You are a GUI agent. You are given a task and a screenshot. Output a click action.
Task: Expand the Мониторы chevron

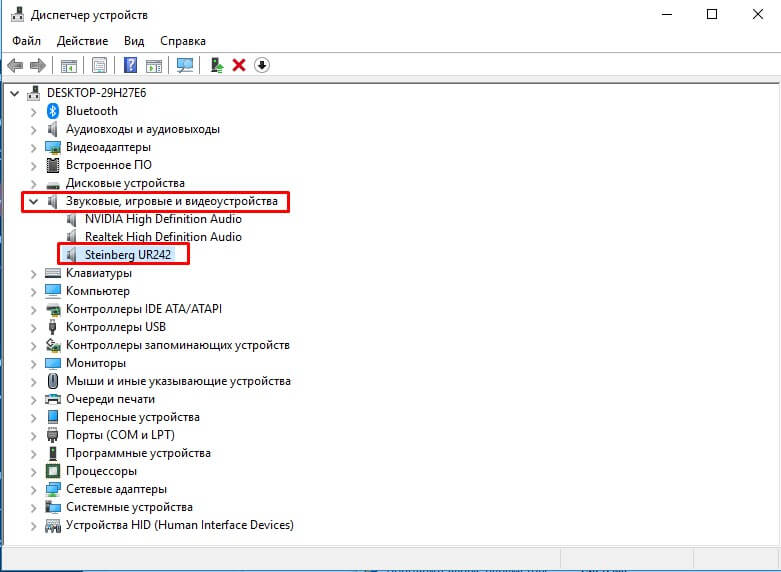33,364
